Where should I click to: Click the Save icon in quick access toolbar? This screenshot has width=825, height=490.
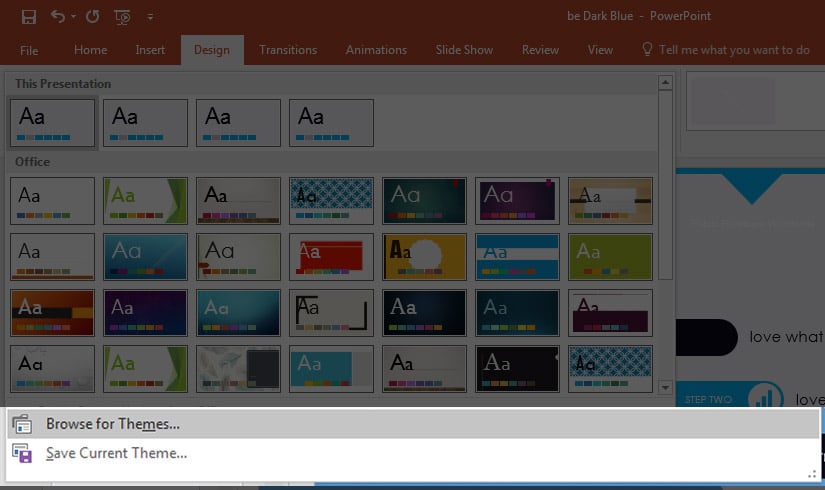click(29, 16)
